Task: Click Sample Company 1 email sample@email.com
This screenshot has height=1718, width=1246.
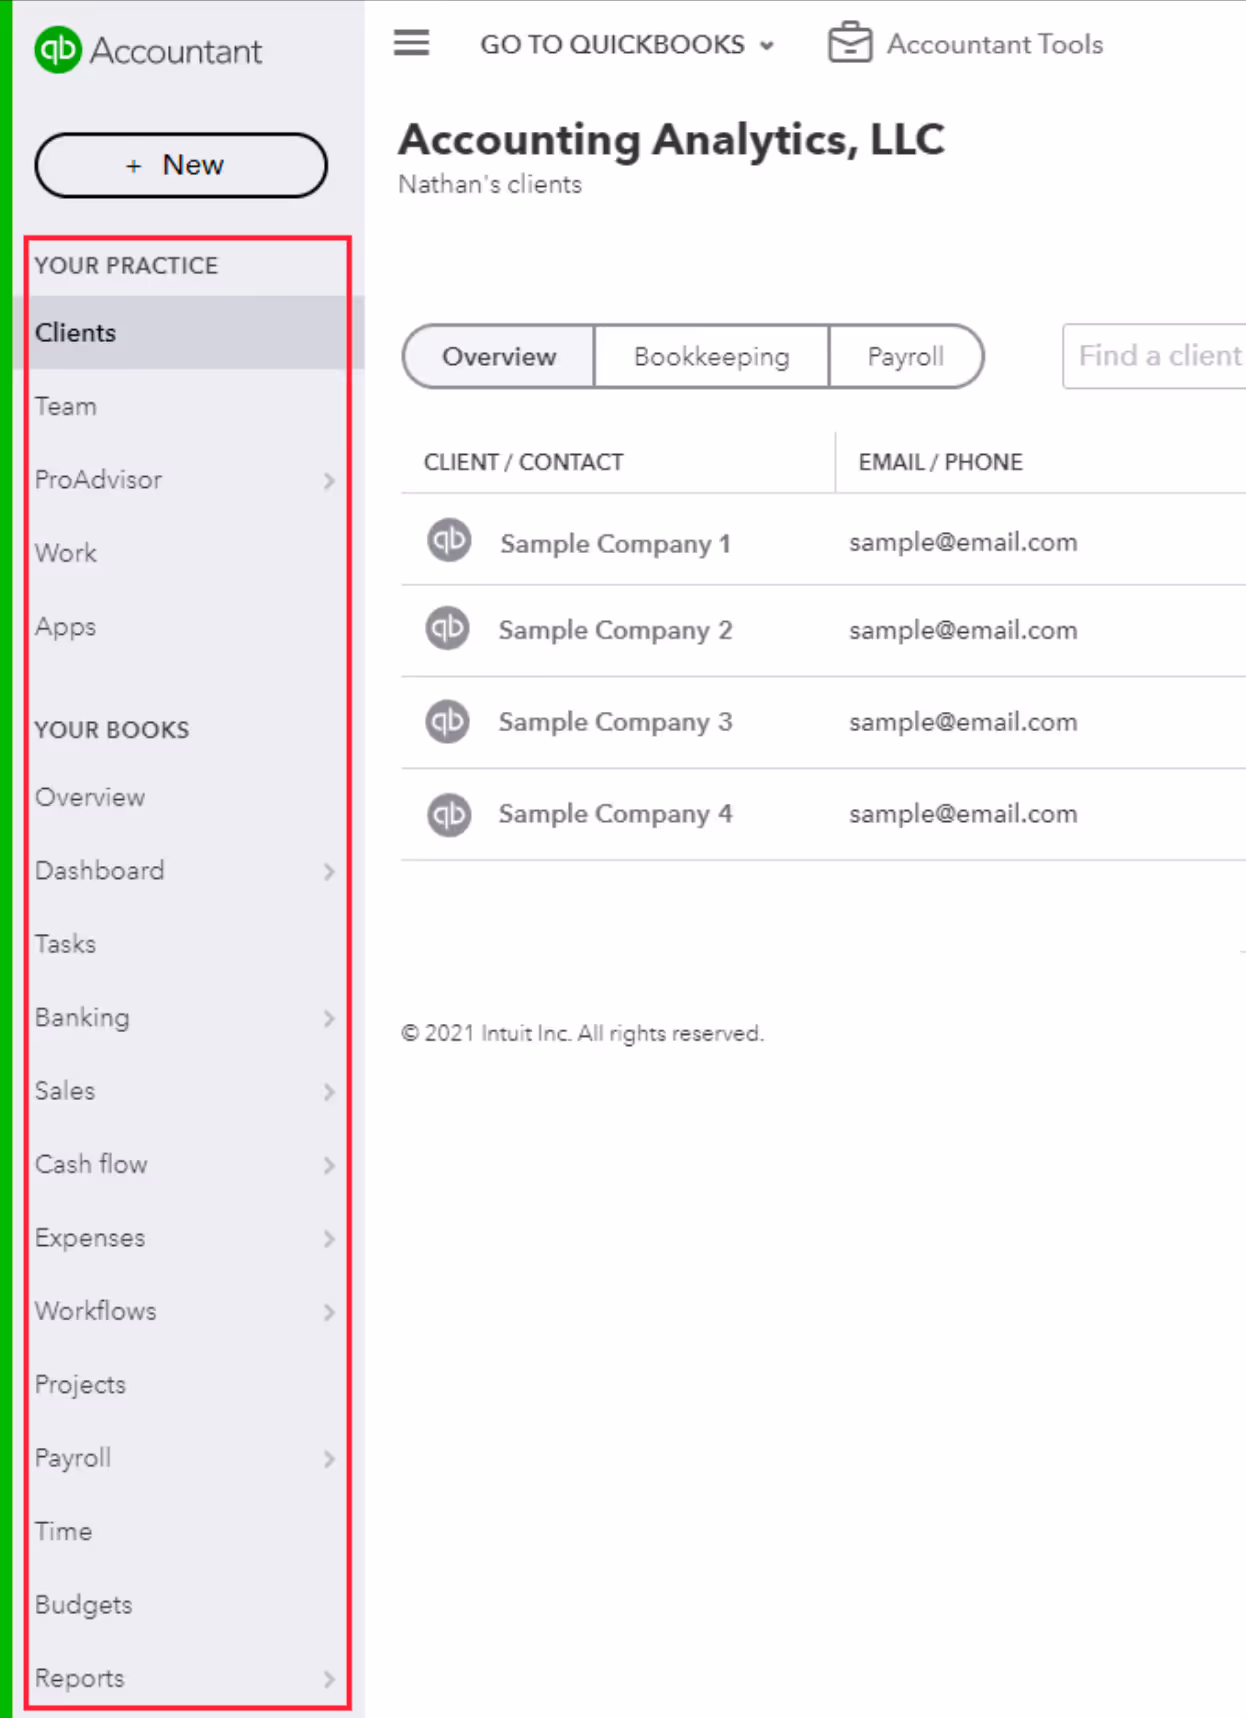Action: click(963, 542)
